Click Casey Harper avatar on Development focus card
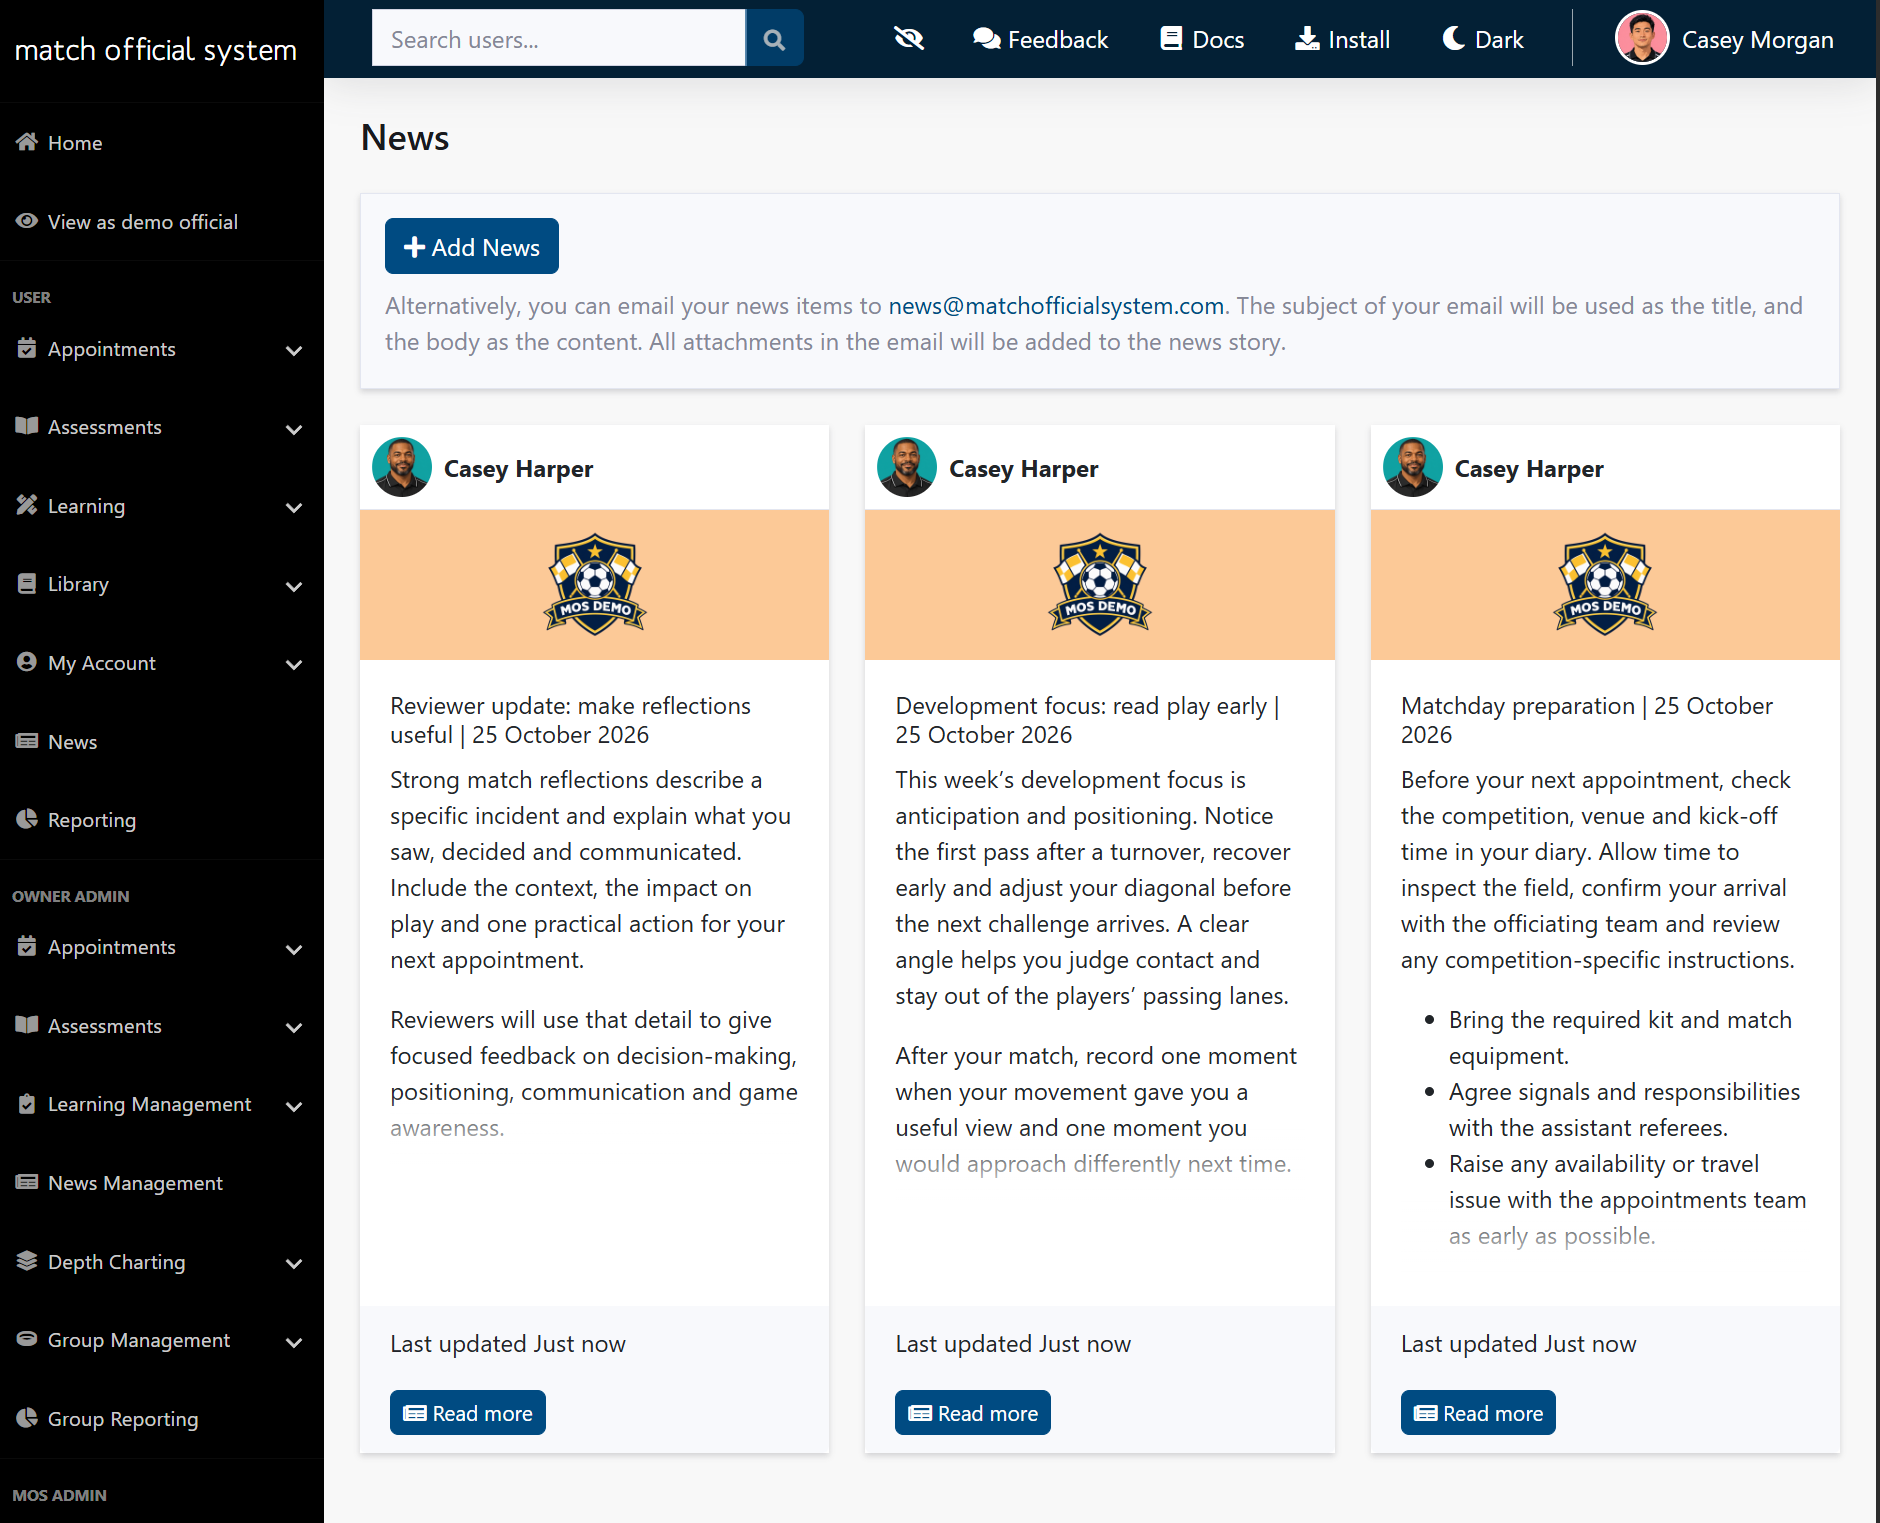Screen dimensions: 1880x1523 (906, 467)
